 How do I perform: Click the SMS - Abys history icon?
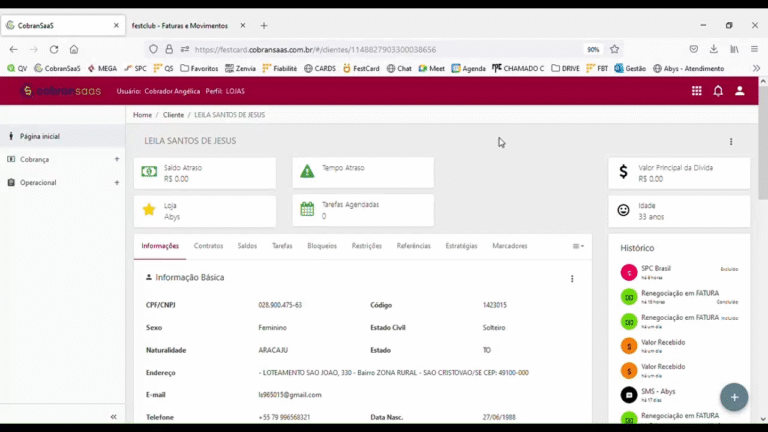pos(629,395)
